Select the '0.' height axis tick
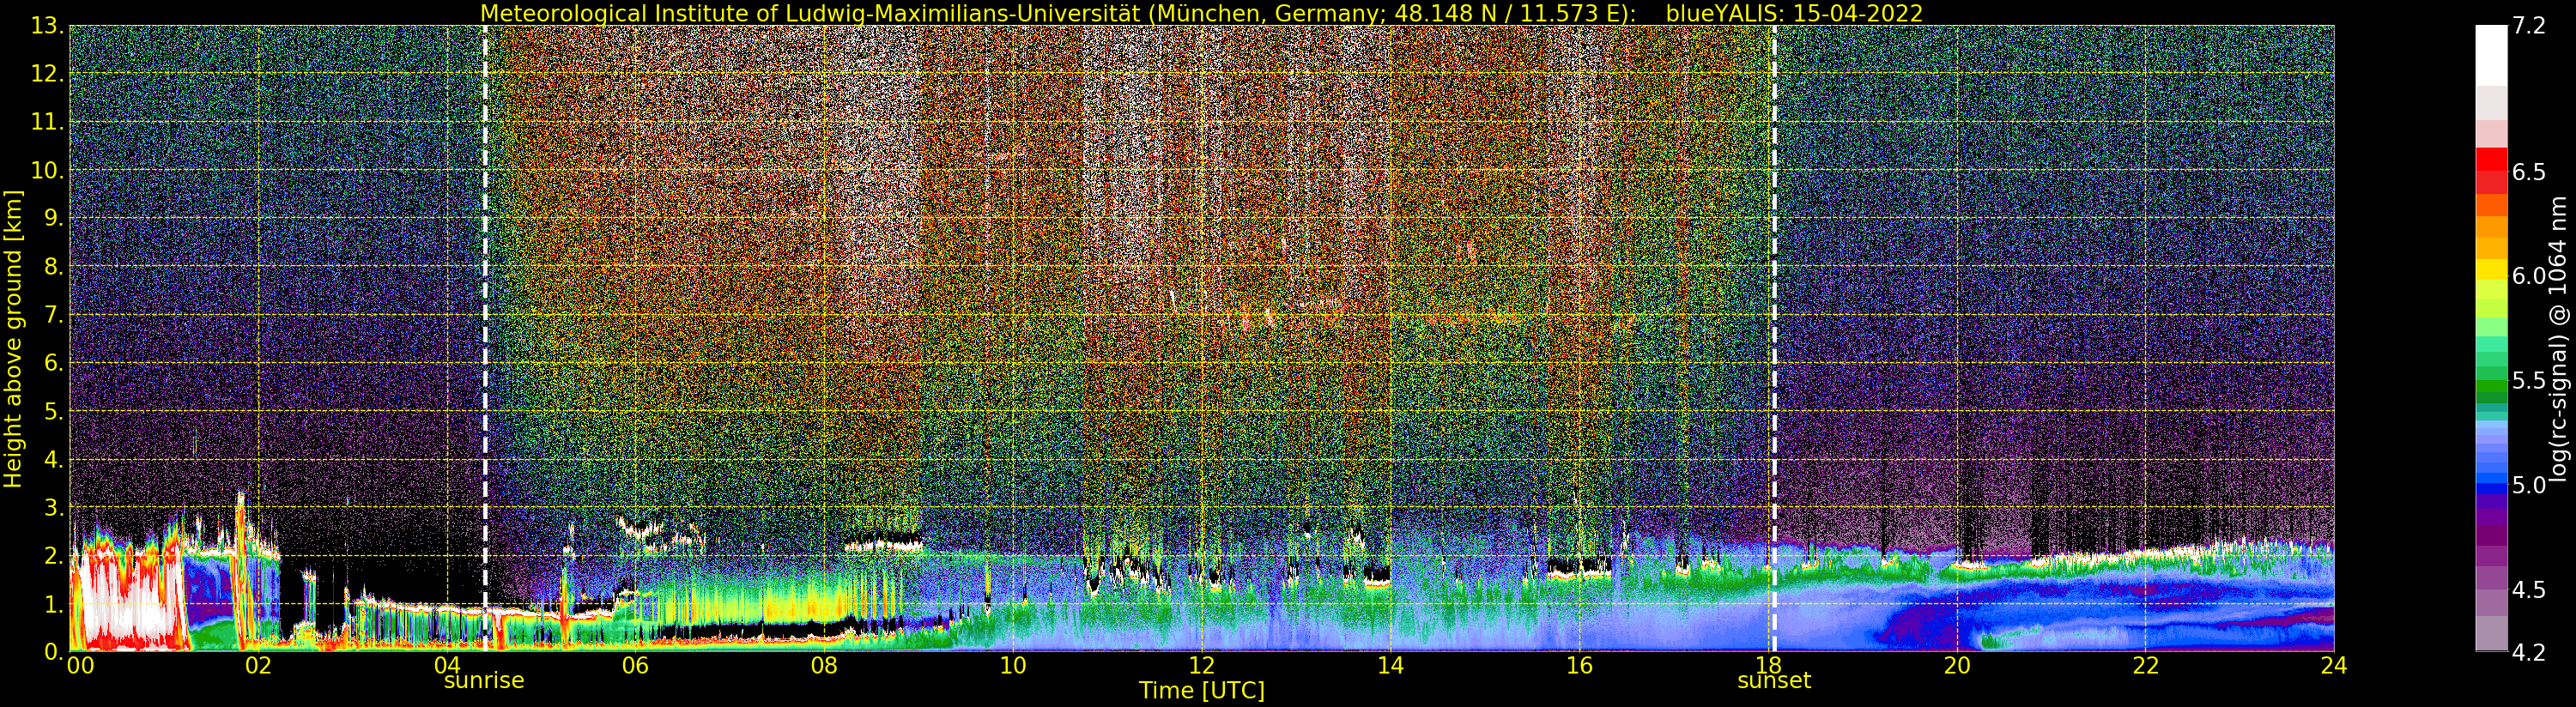The image size is (2576, 707). point(54,651)
